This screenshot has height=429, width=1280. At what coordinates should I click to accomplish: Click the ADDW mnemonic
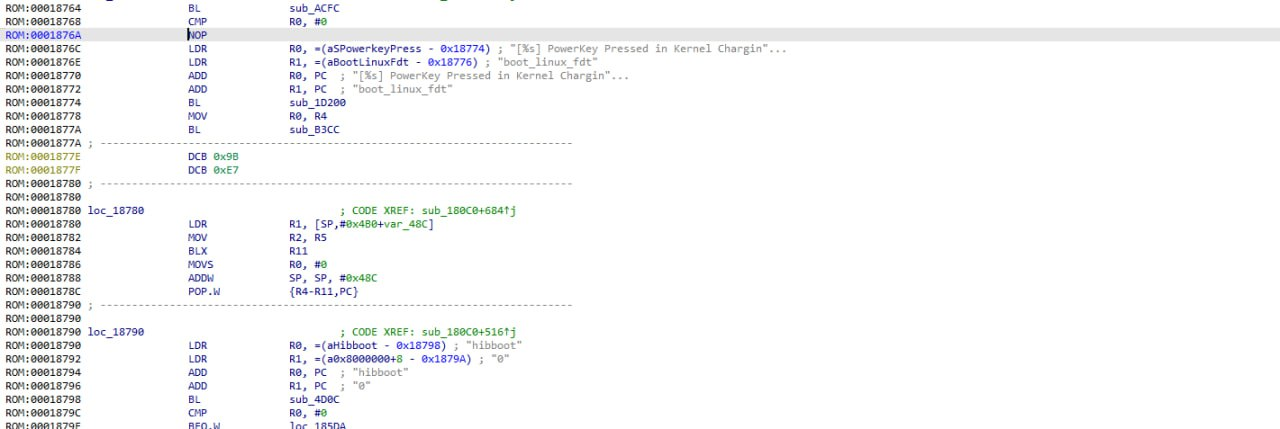coord(201,280)
